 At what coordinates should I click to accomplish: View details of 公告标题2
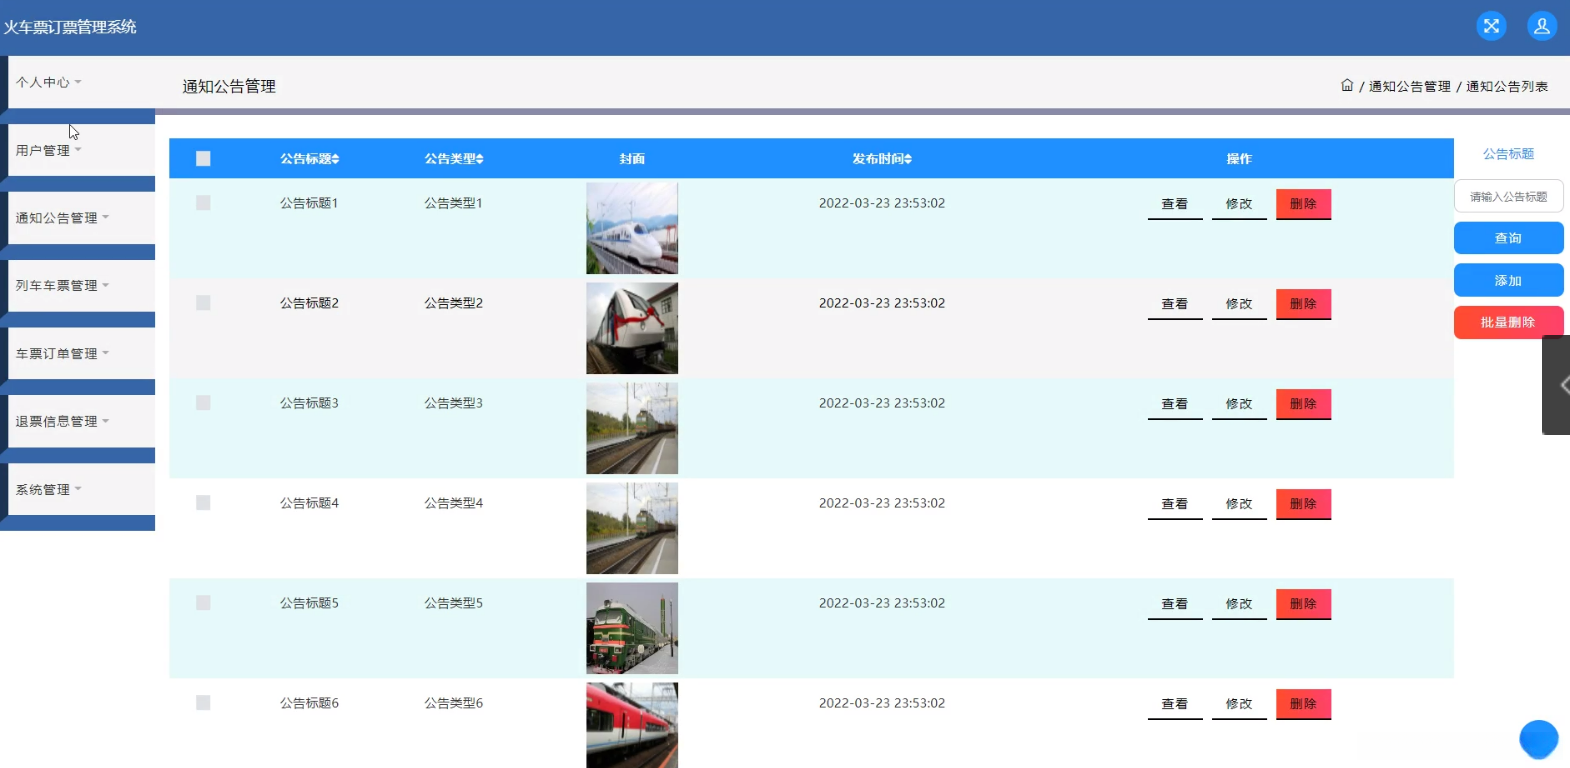pyautogui.click(x=1175, y=304)
